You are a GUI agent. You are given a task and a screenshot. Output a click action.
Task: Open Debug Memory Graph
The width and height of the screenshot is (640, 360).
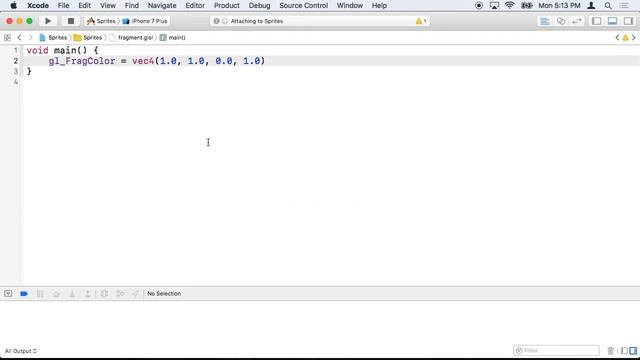point(120,293)
